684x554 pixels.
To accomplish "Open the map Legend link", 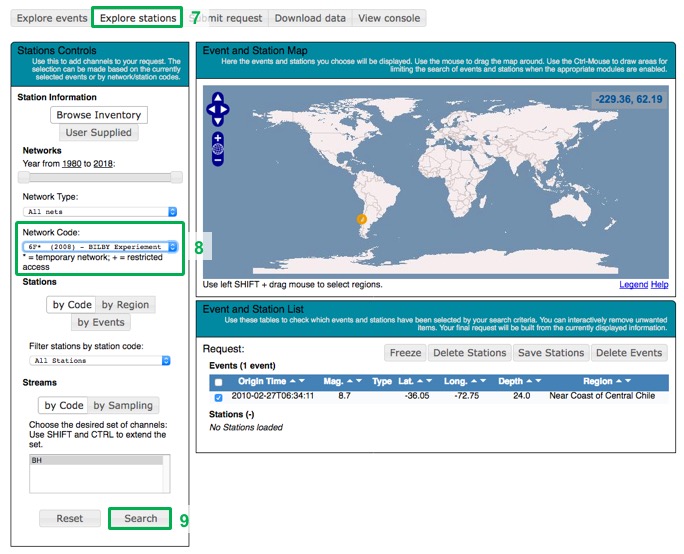I will [x=633, y=284].
